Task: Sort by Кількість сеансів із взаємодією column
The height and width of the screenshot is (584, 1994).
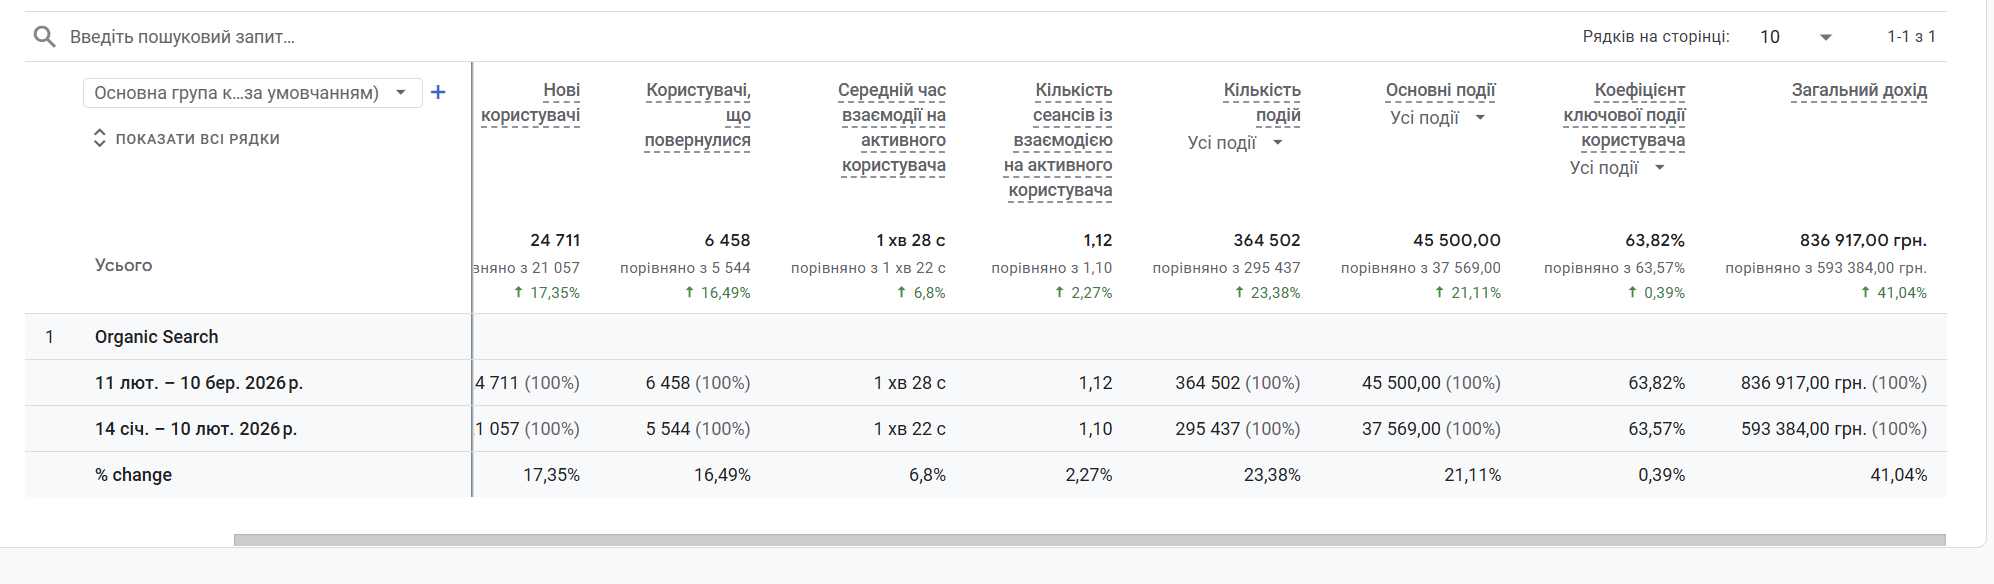Action: pos(1060,140)
